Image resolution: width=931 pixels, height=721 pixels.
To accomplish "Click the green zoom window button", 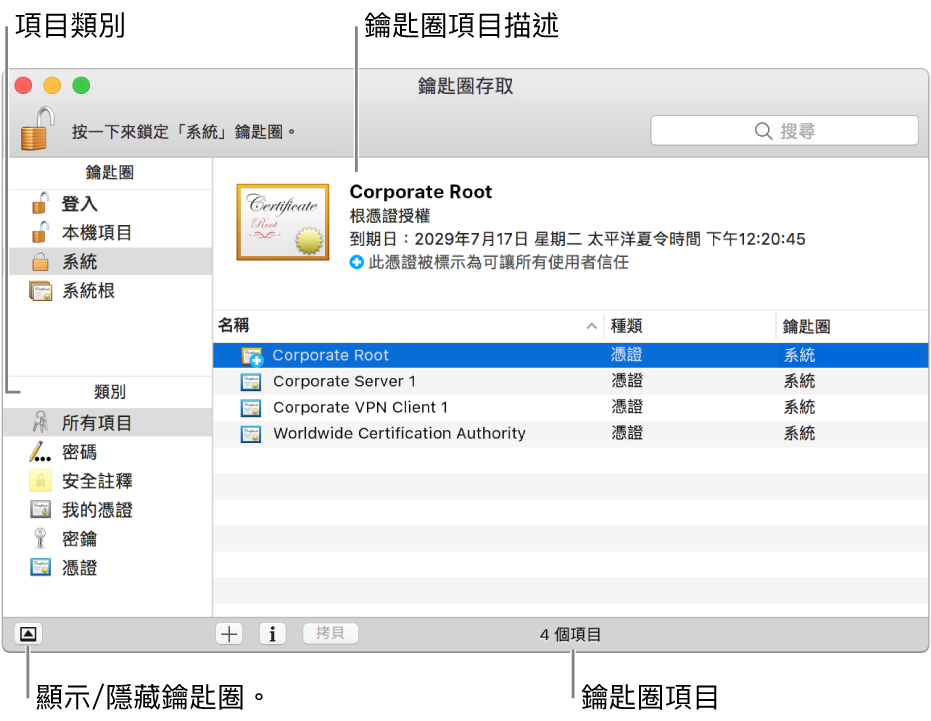I will (x=81, y=86).
